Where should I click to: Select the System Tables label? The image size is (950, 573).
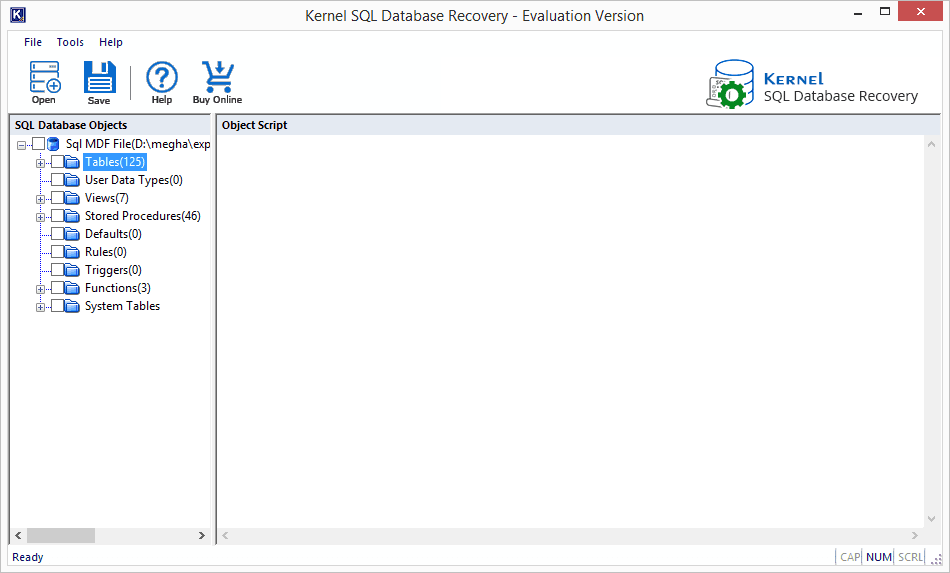click(x=122, y=306)
